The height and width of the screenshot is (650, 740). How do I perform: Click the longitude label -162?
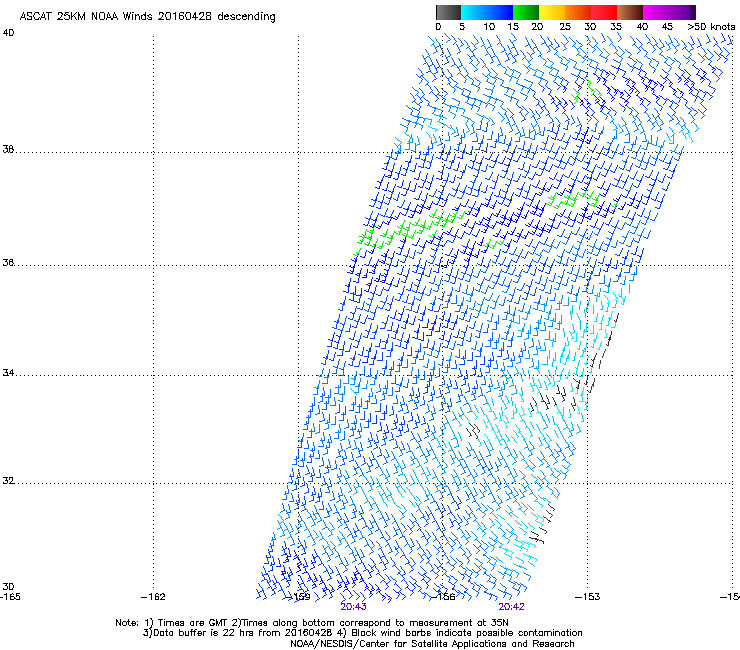click(153, 597)
